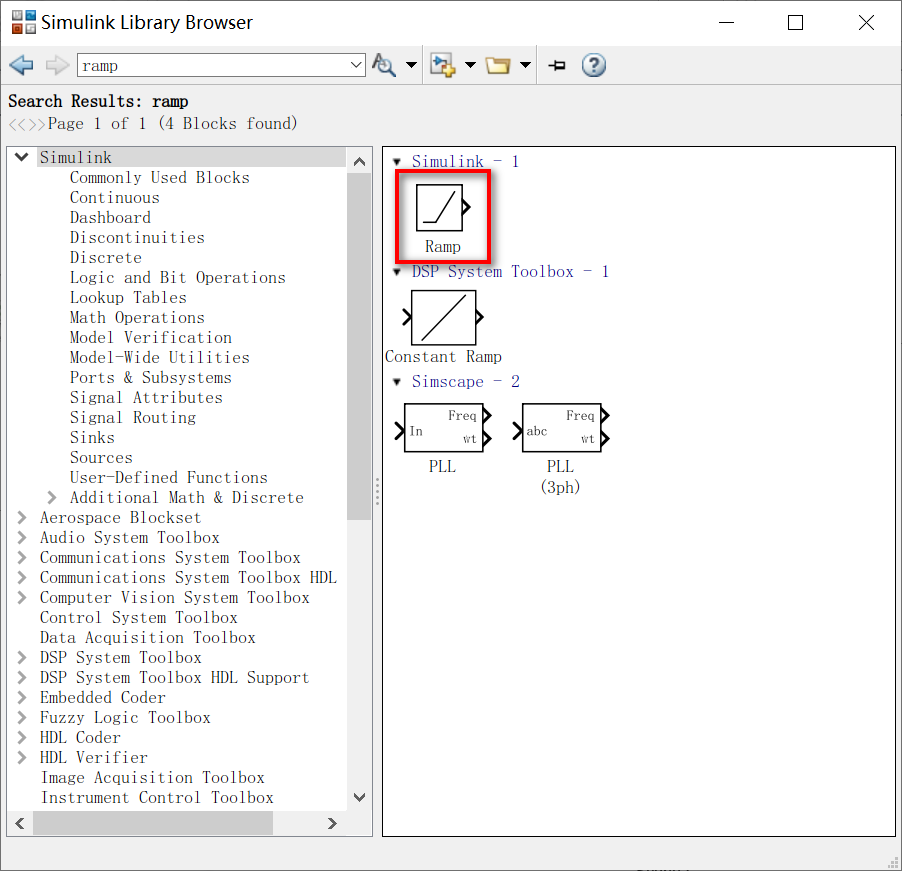Click the search icon in the toolbar
902x871 pixels.
click(x=384, y=64)
